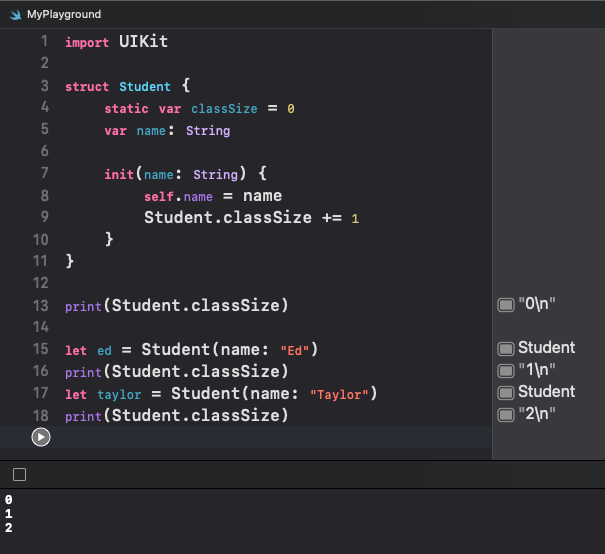Click print call on line 13
This screenshot has width=605, height=554.
[83, 306]
